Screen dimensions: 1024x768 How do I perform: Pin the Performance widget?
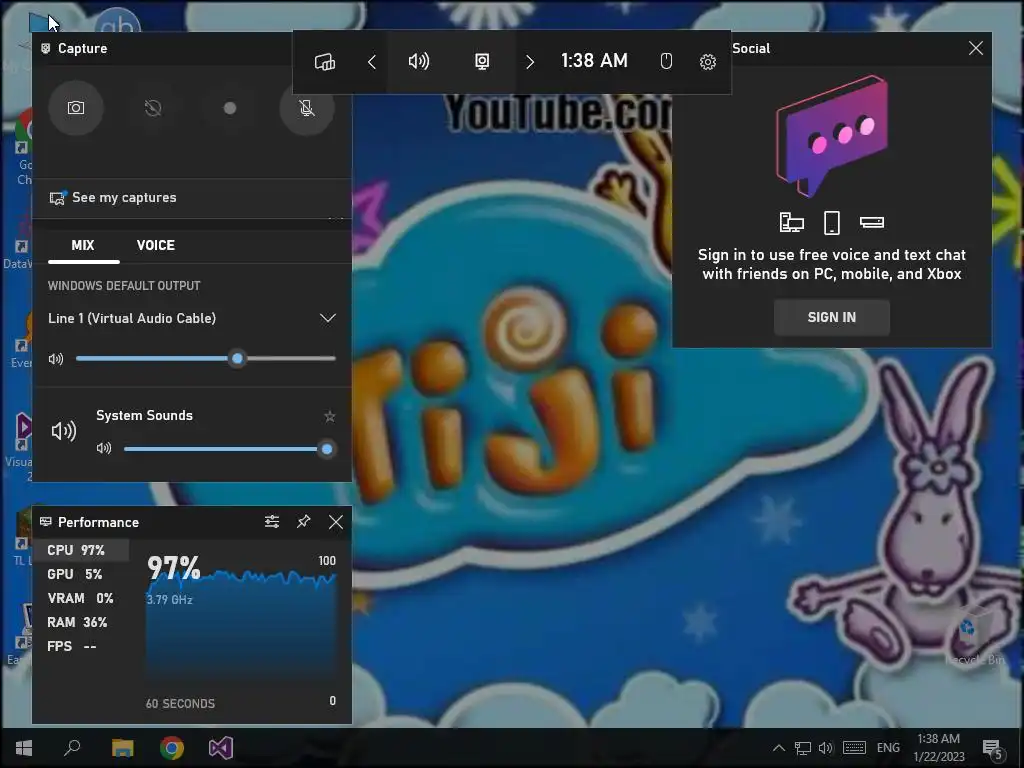click(304, 522)
